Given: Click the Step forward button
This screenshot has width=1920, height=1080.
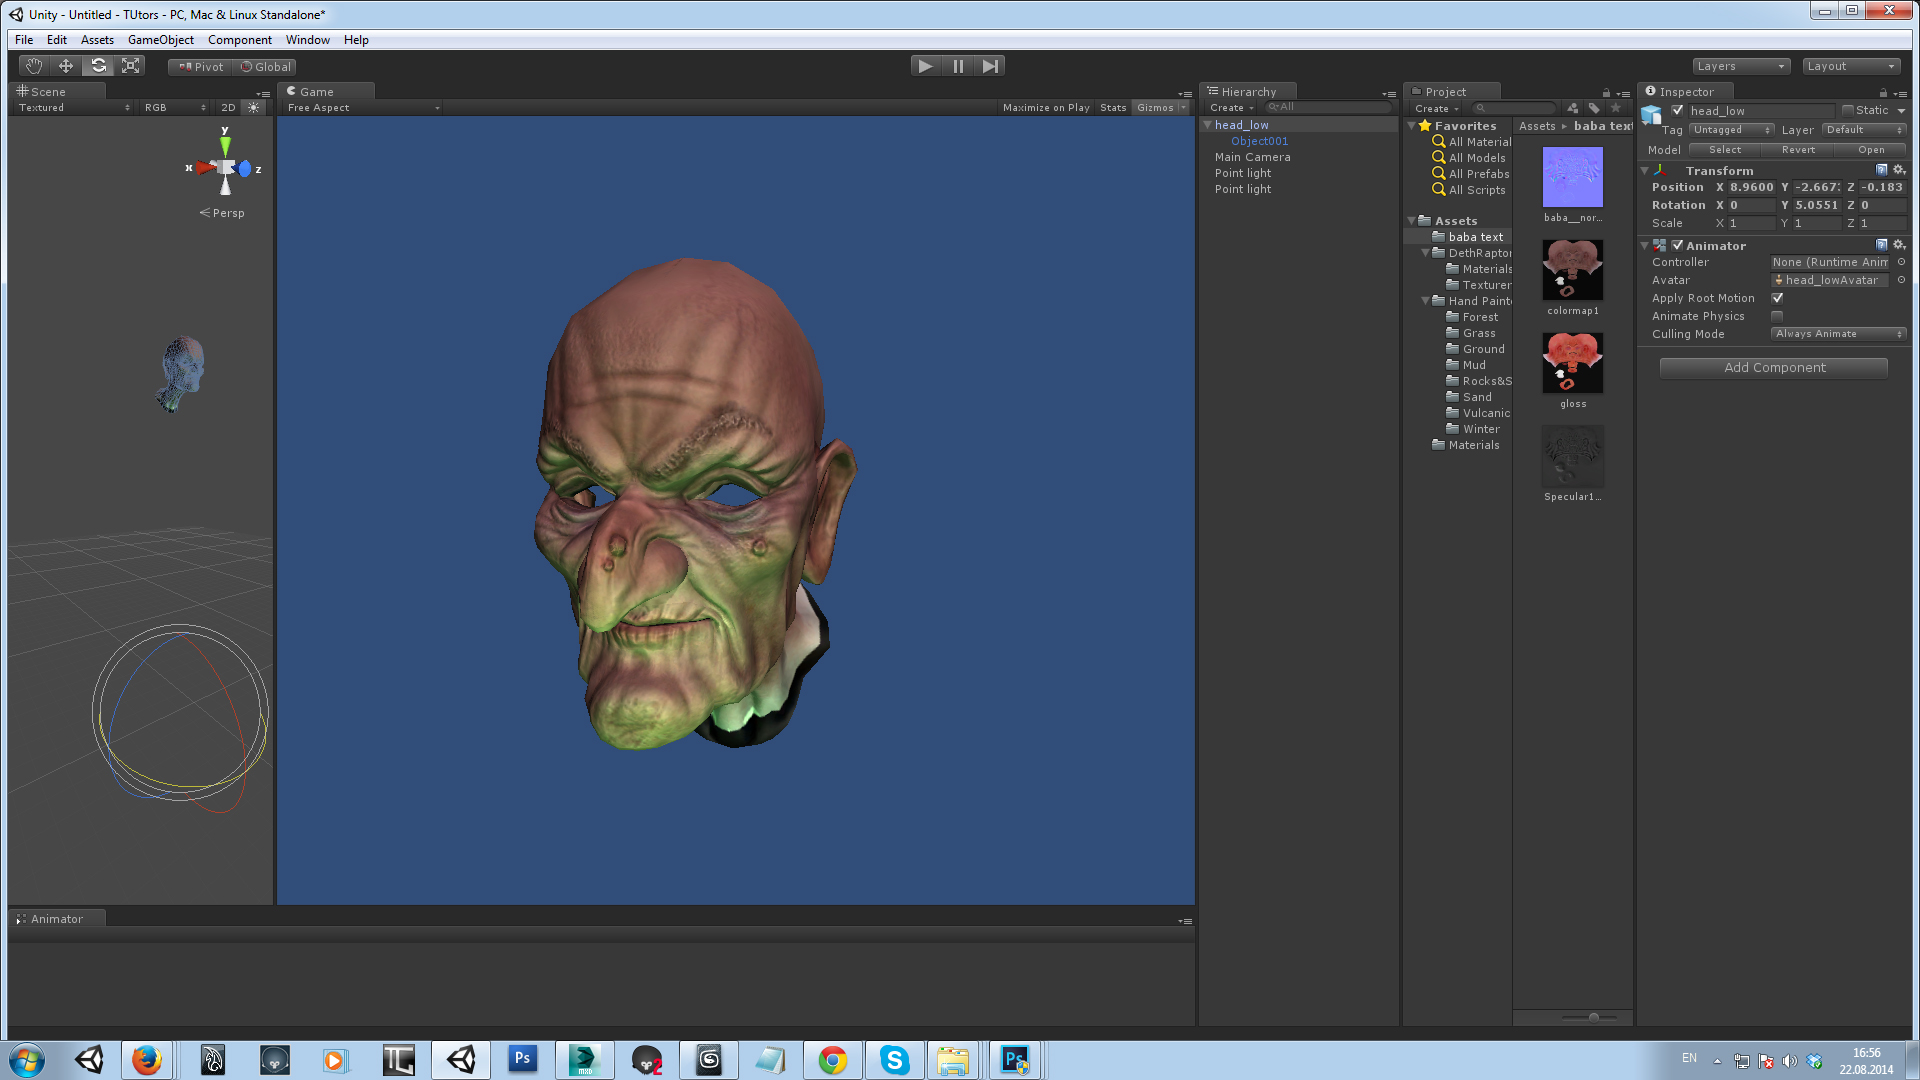Looking at the screenshot, I should [990, 66].
